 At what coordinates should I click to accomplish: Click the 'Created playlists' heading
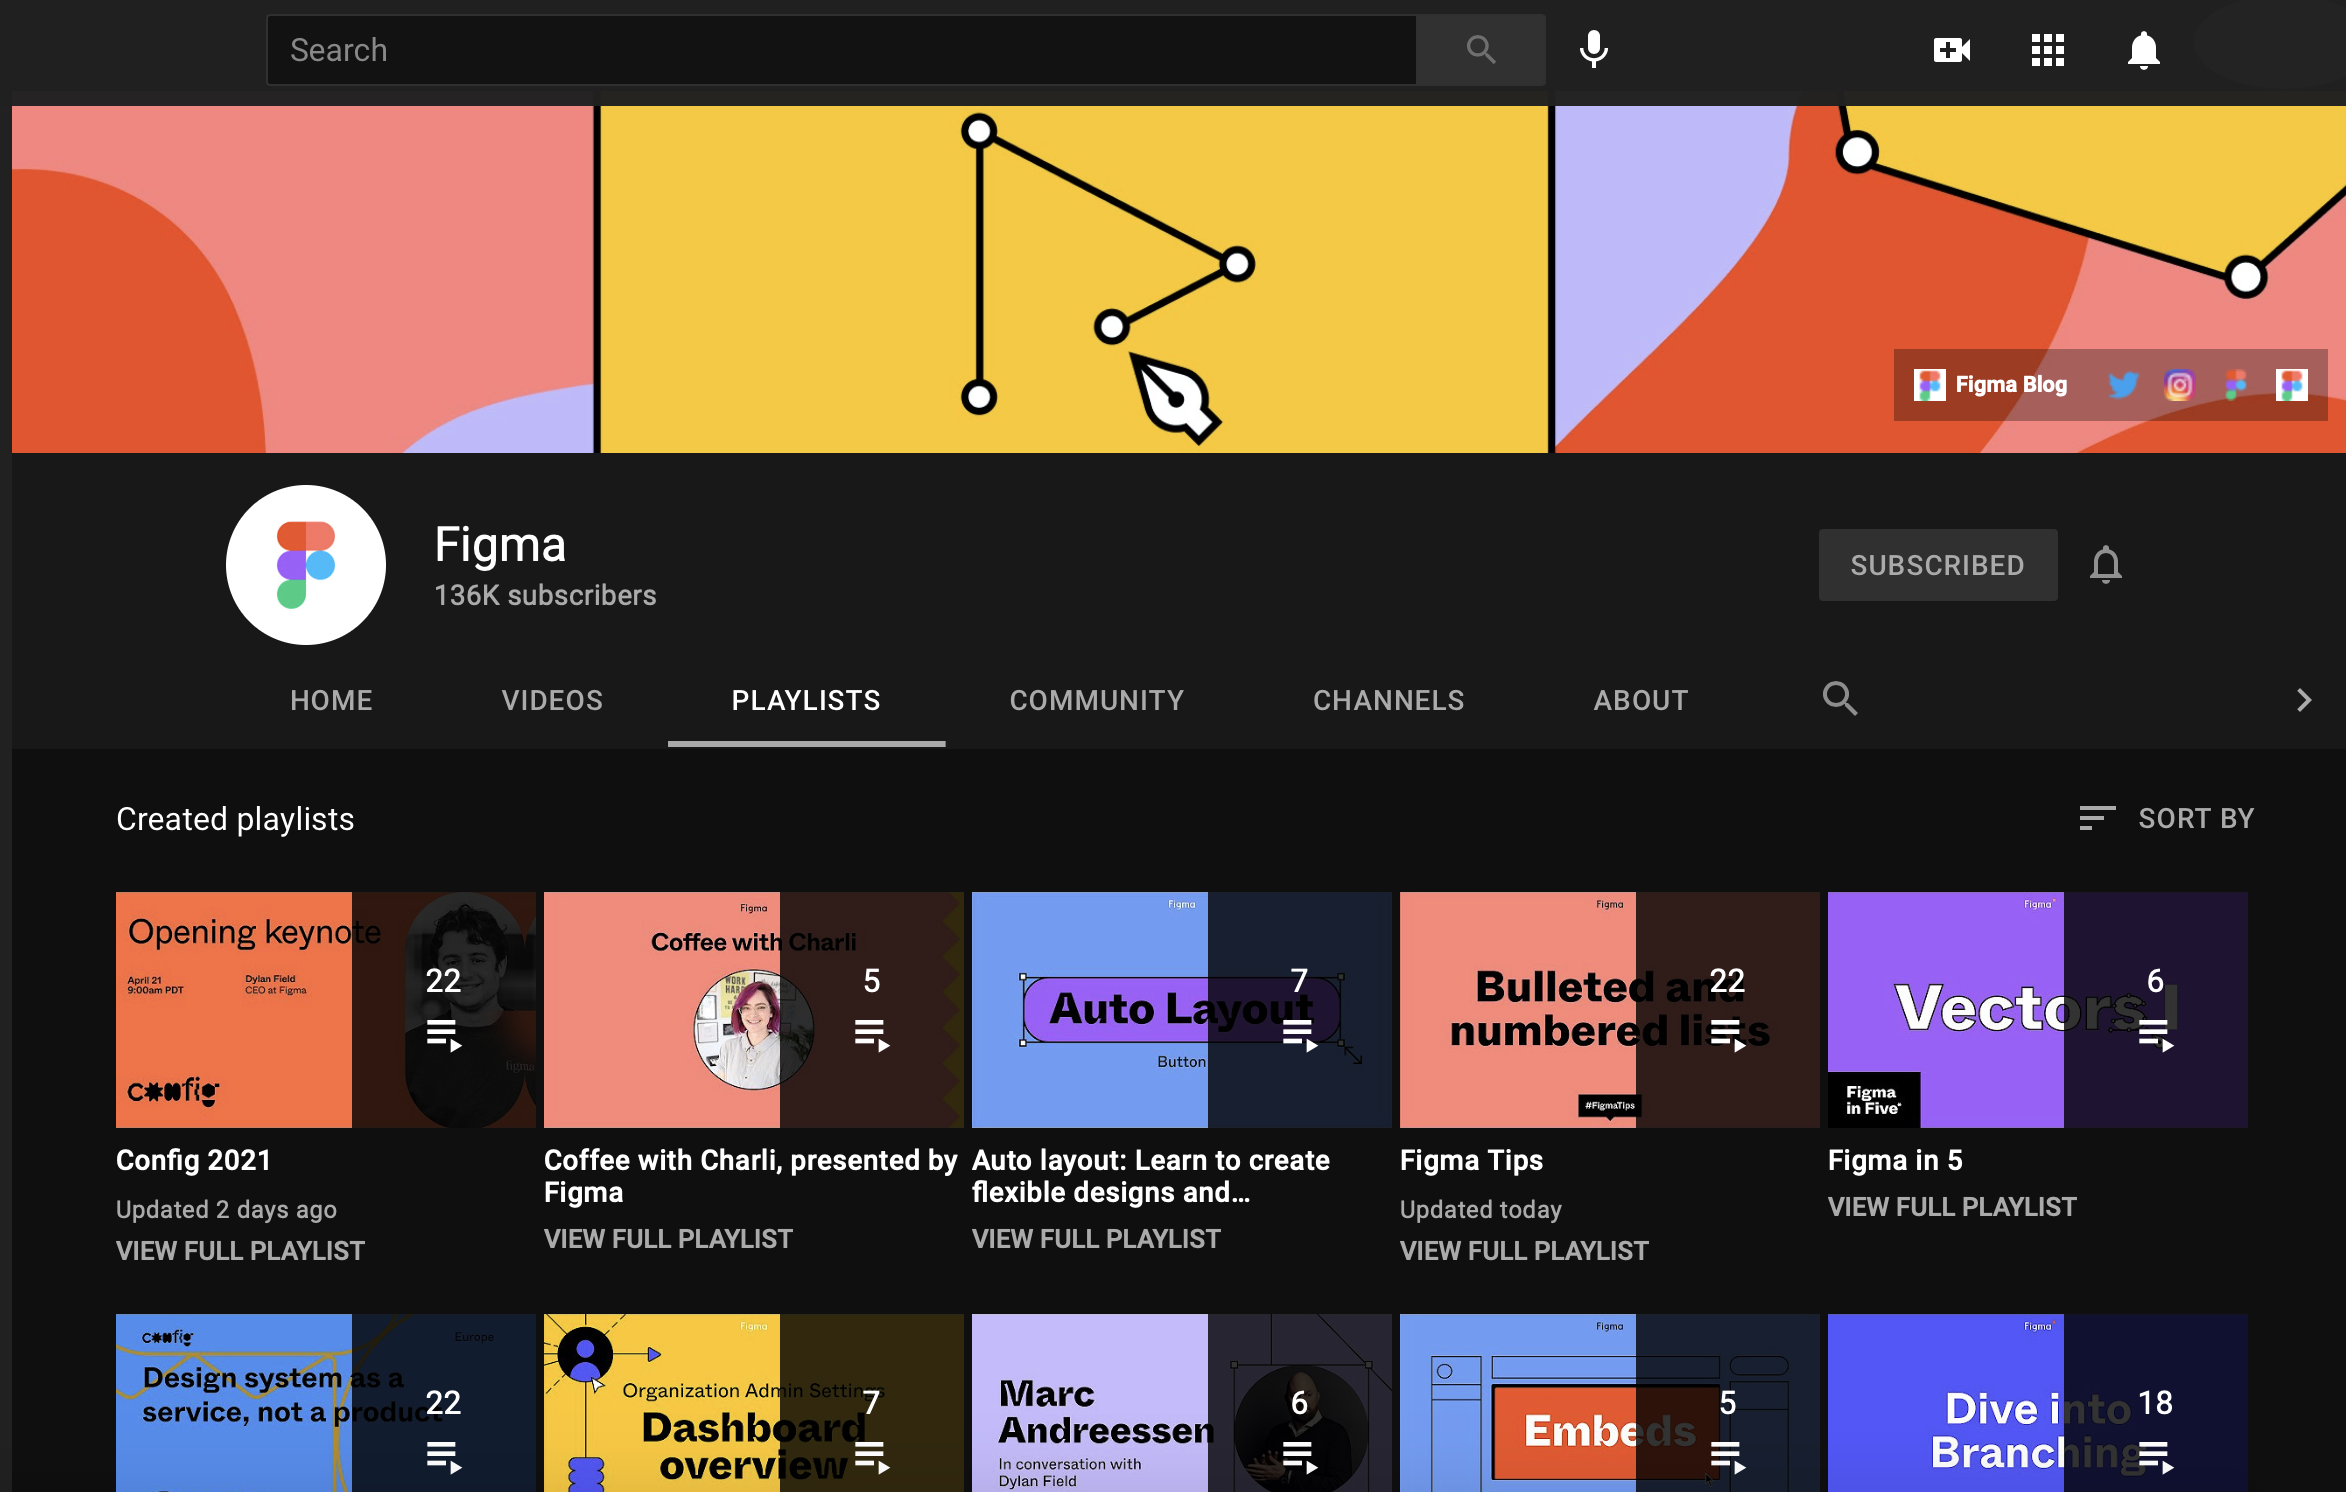[235, 819]
